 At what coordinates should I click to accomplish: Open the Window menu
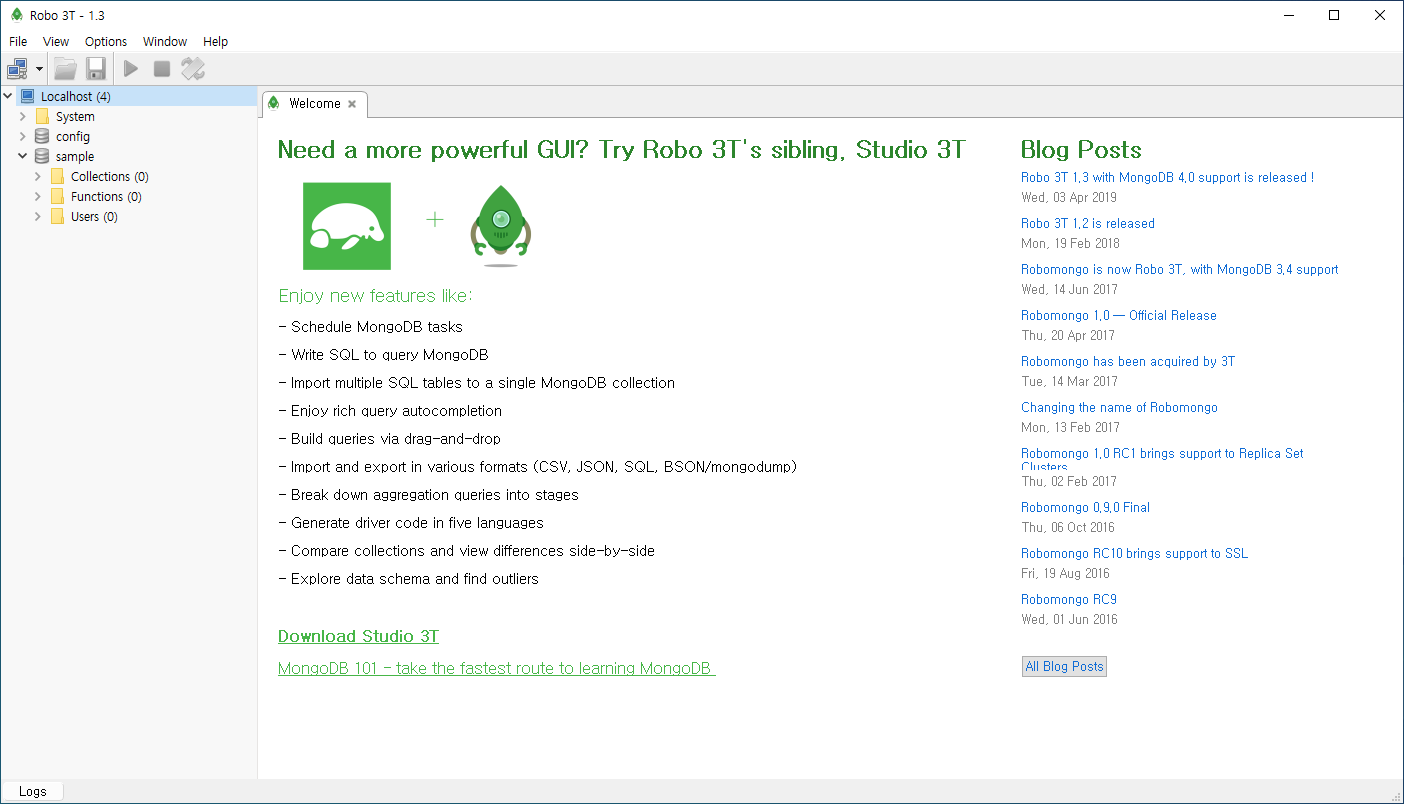(x=165, y=41)
